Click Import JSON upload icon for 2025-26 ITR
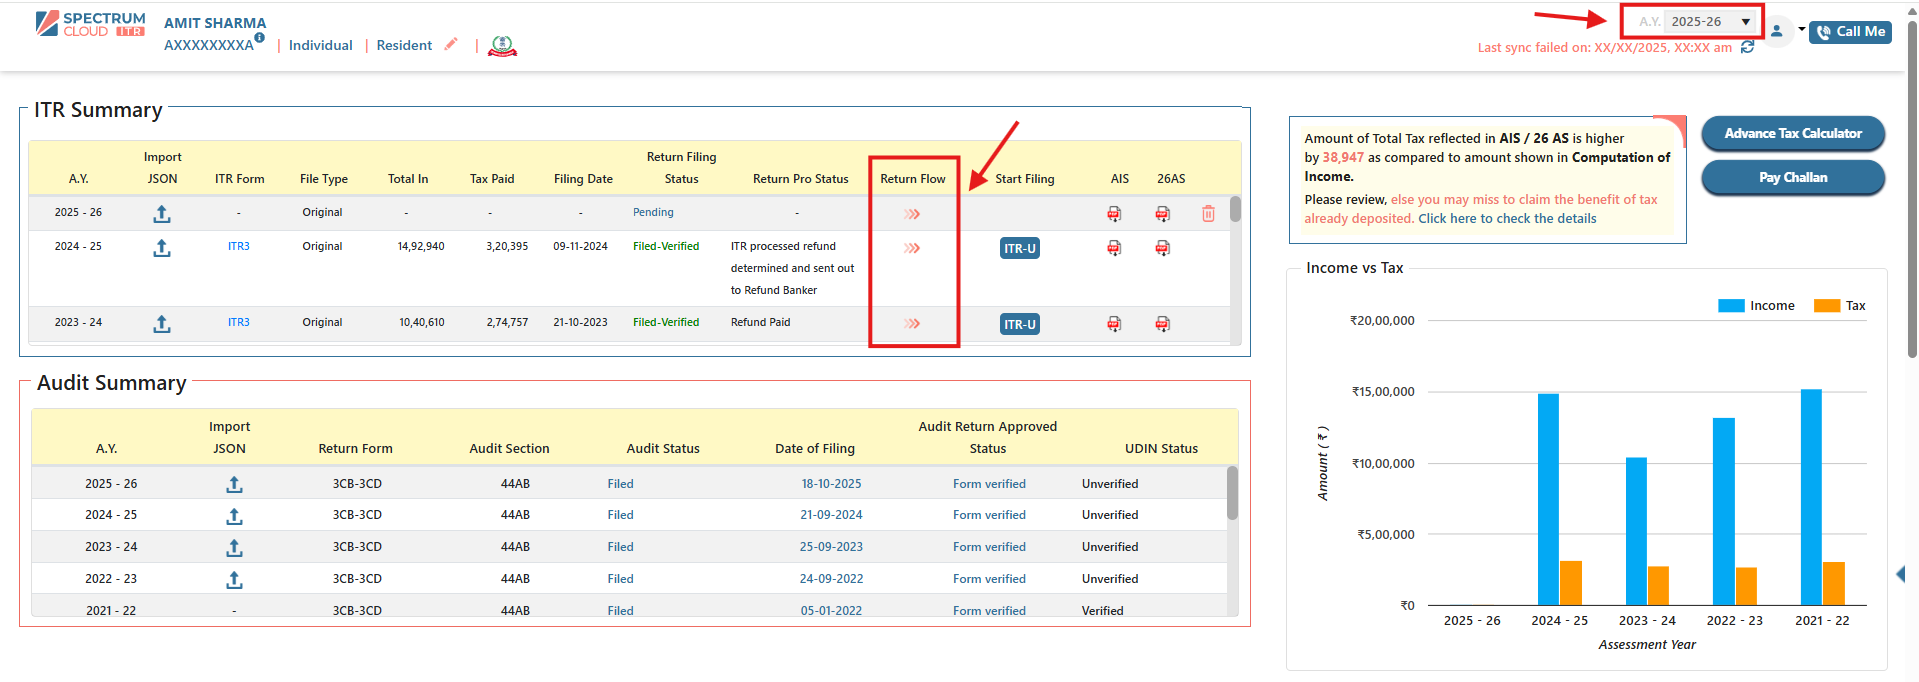The height and width of the screenshot is (682, 1919). pyautogui.click(x=162, y=214)
